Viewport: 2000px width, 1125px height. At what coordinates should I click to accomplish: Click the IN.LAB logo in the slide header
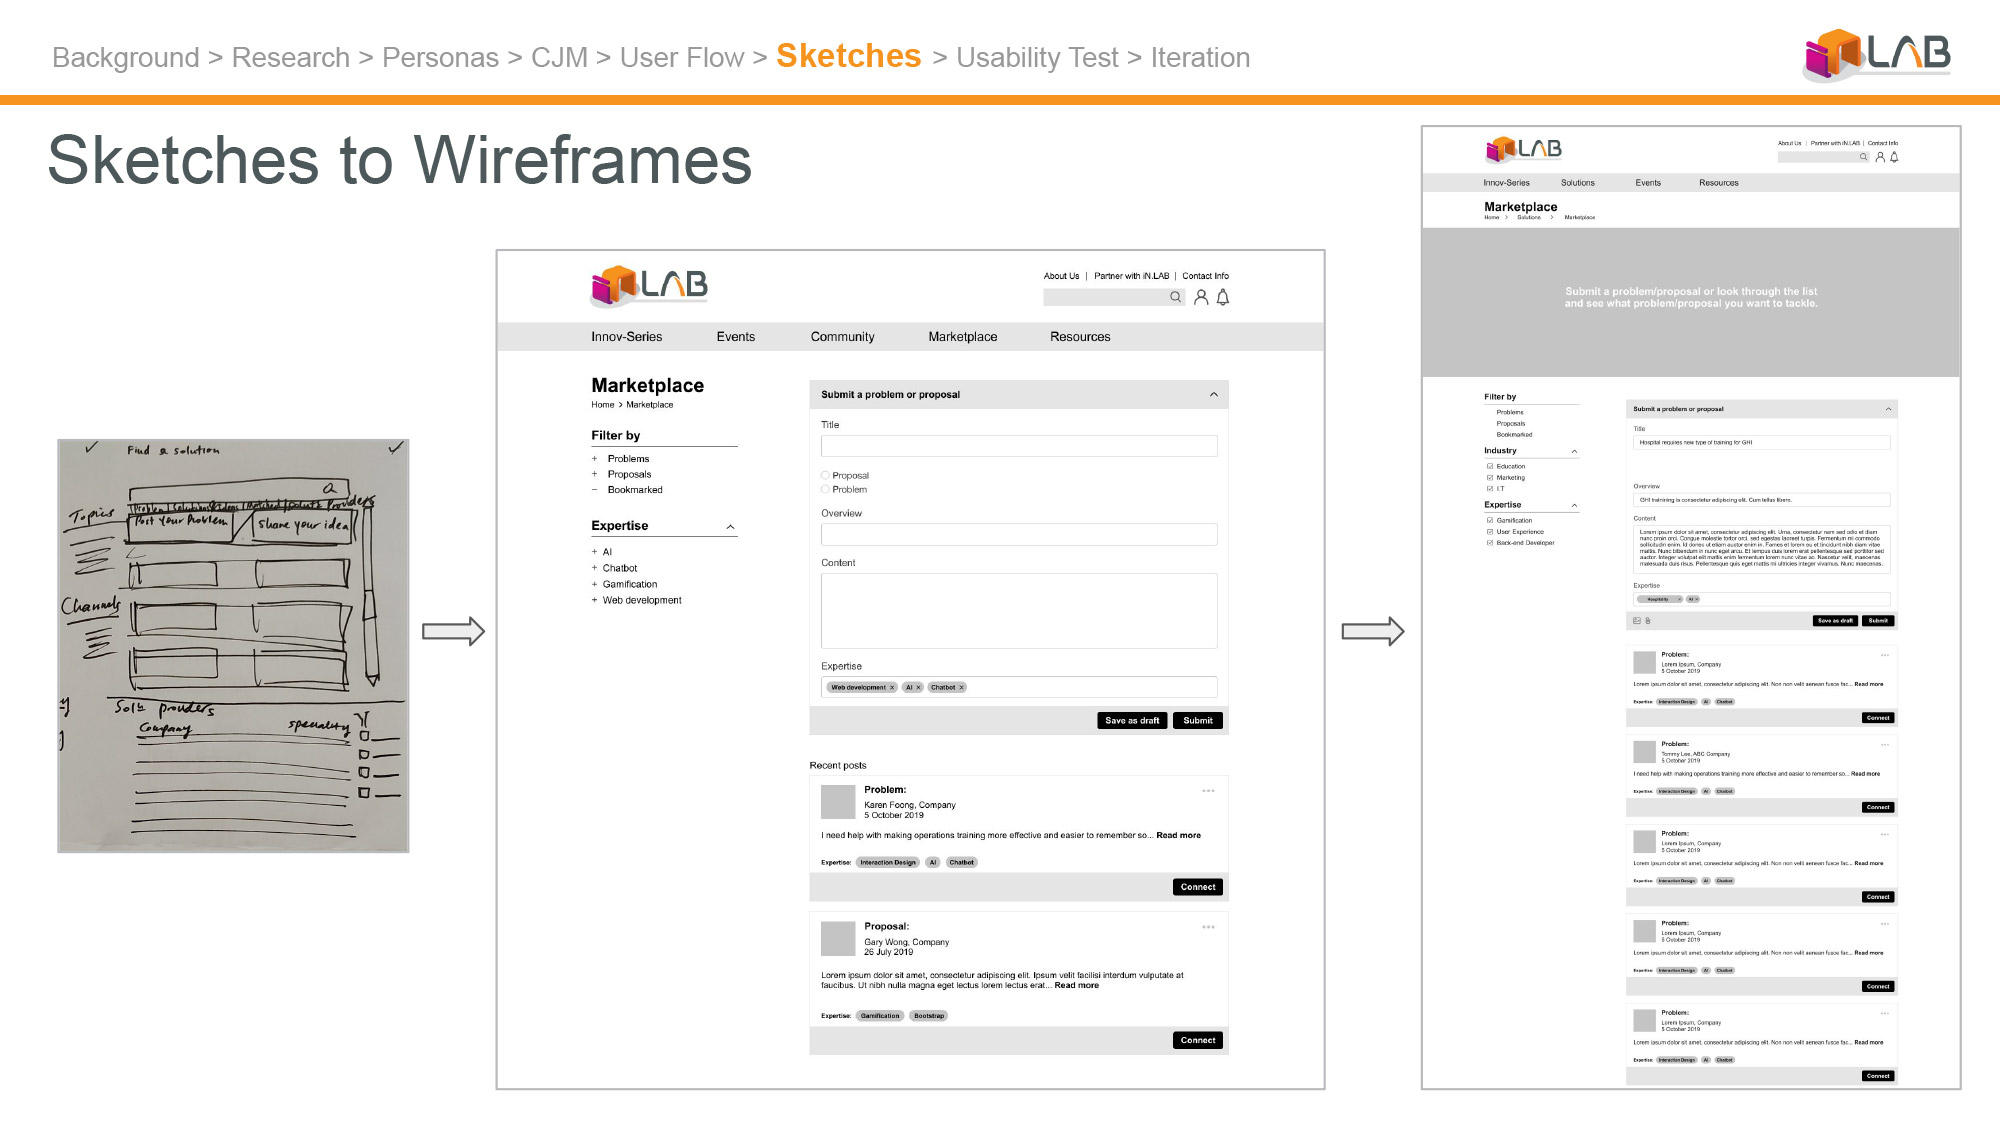(x=1877, y=54)
